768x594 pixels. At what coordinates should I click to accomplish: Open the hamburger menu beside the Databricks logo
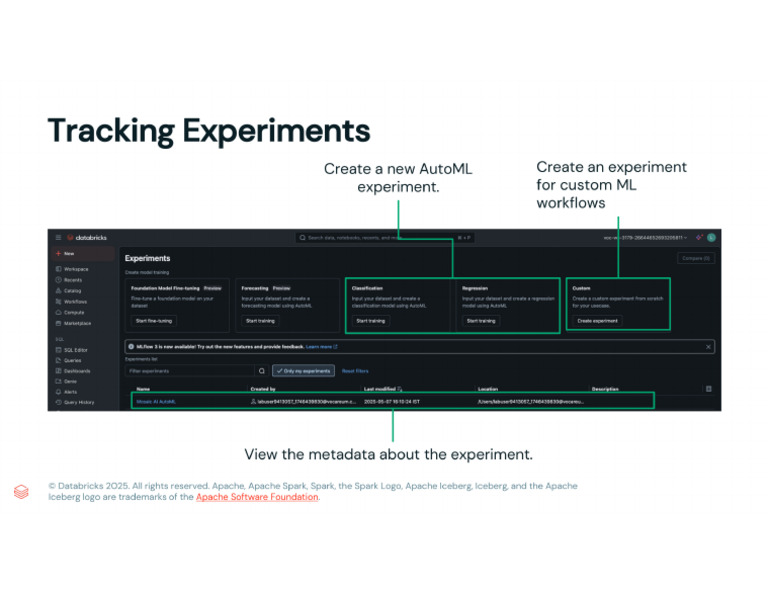click(58, 238)
